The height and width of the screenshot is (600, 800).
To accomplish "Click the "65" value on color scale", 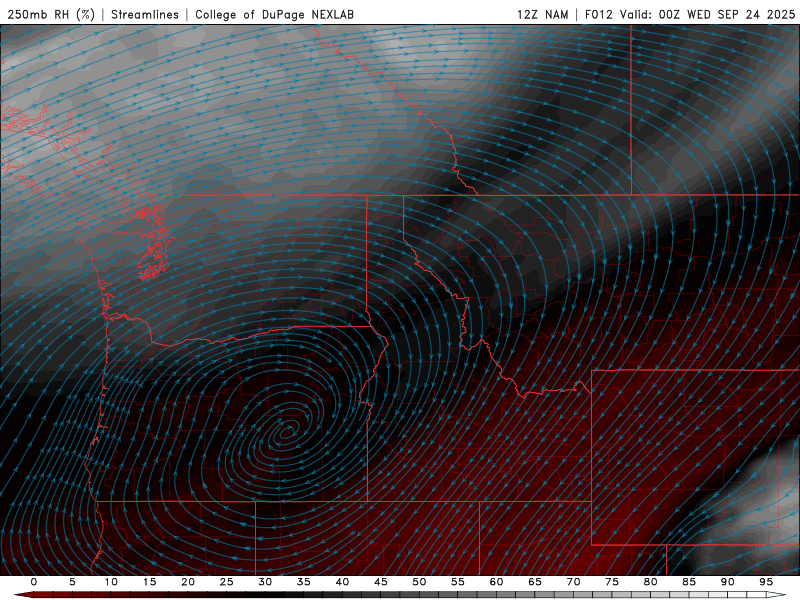I will pyautogui.click(x=535, y=582).
